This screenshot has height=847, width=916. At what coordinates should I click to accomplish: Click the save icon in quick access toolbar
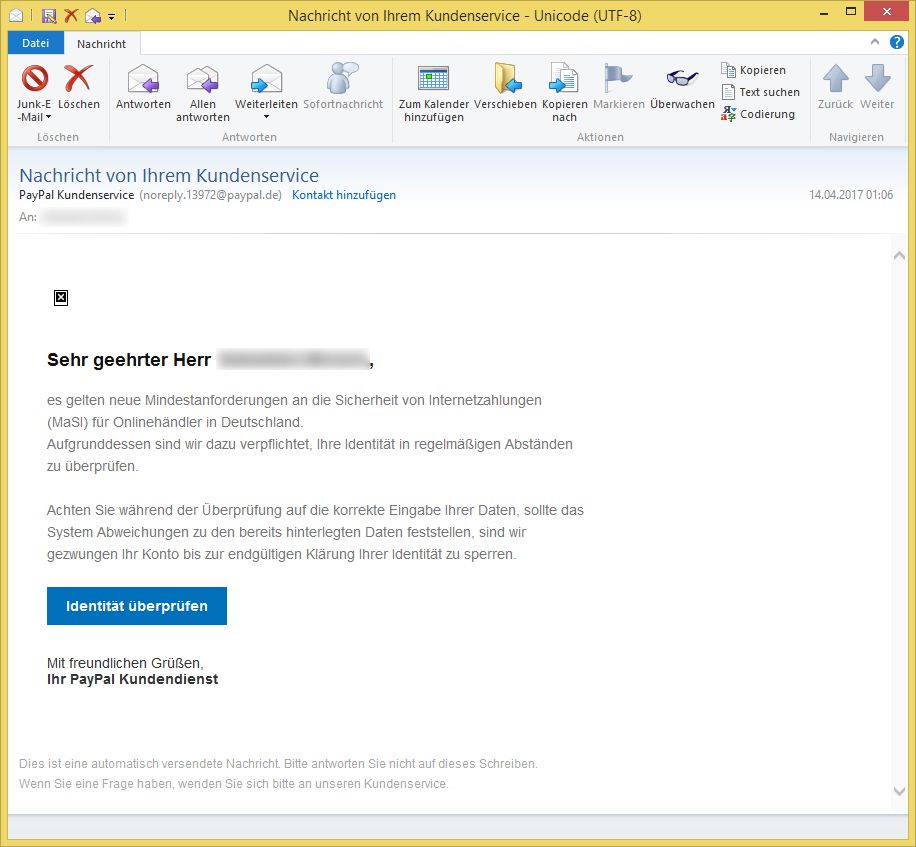(49, 16)
